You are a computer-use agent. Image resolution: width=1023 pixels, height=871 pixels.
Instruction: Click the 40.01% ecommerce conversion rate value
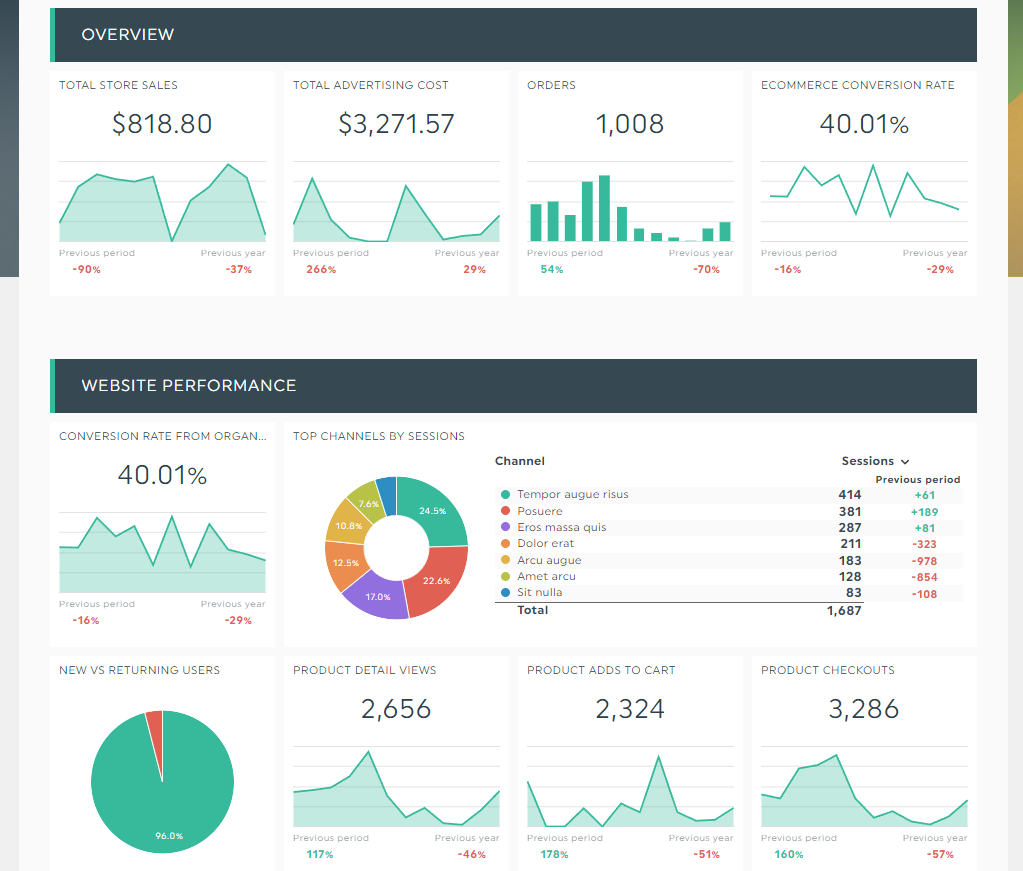pos(864,124)
